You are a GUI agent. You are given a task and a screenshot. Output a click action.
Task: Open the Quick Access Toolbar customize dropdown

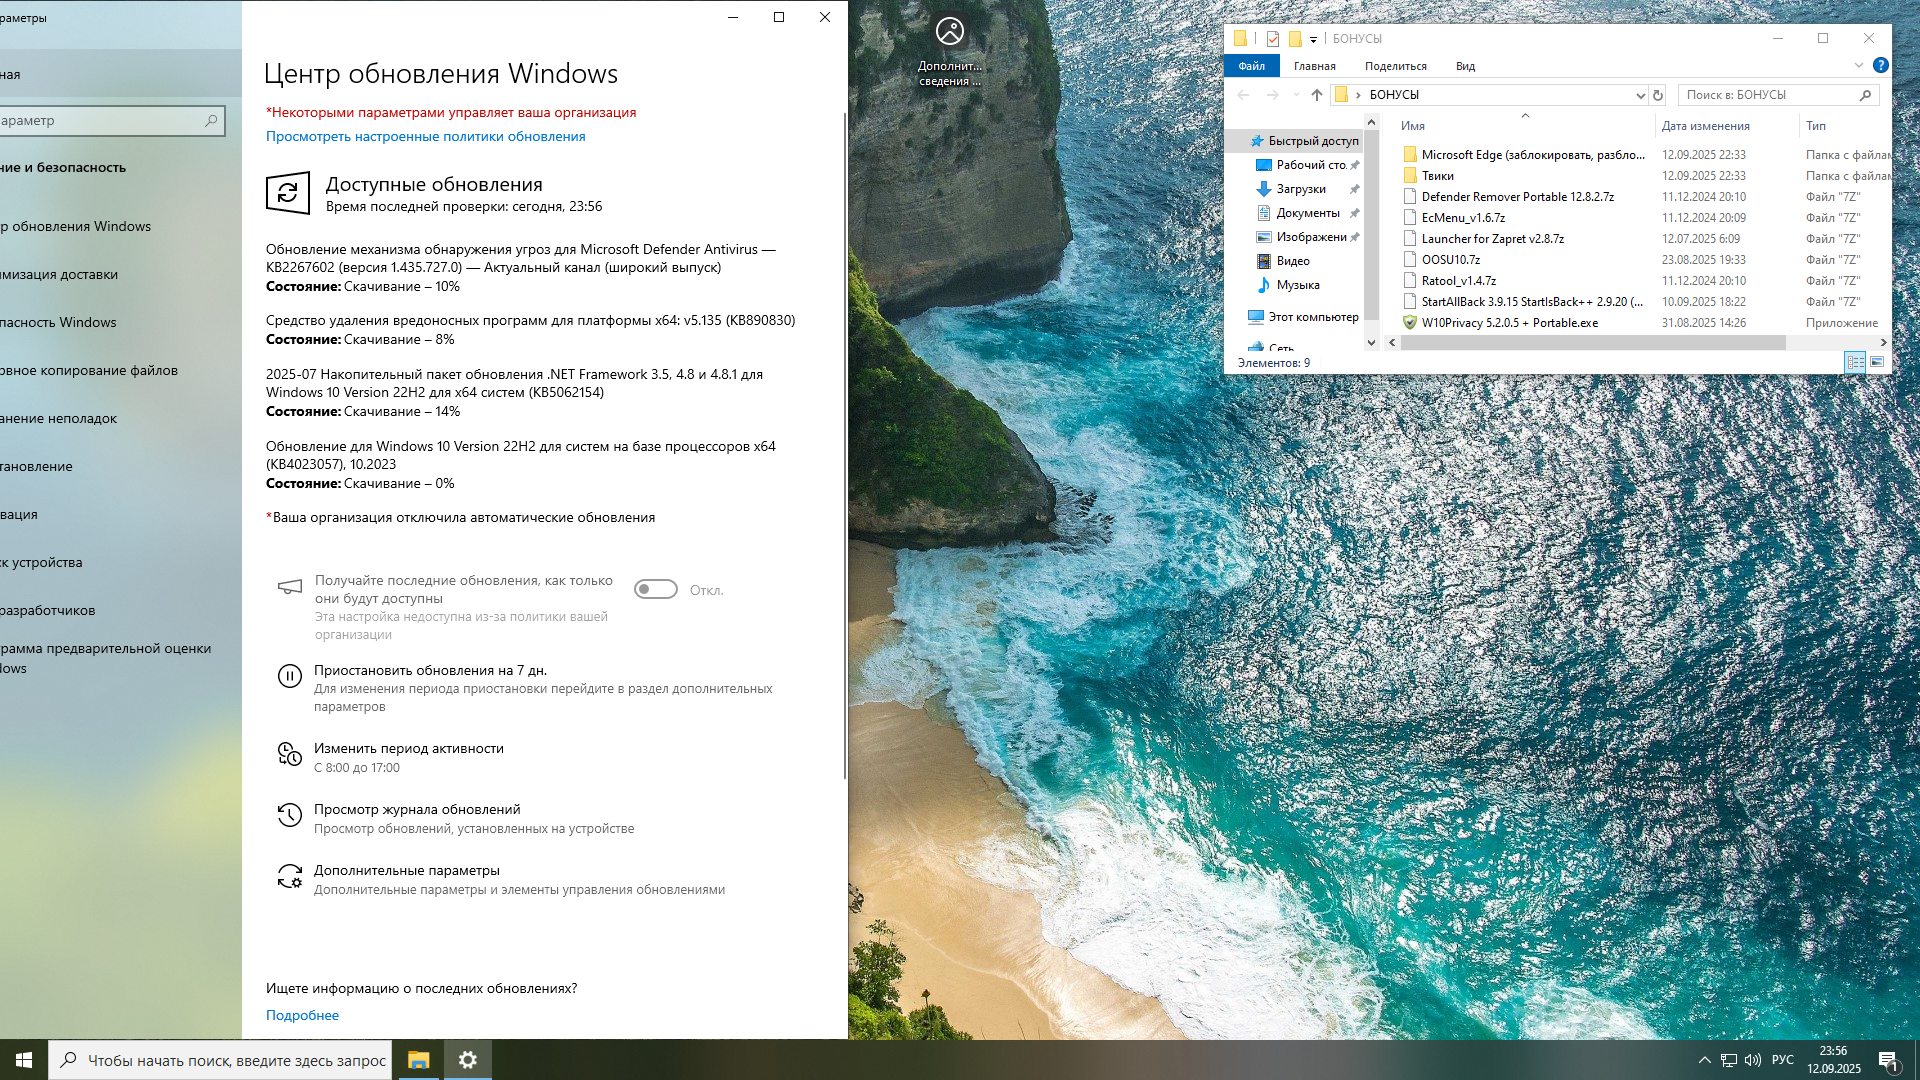(1313, 40)
